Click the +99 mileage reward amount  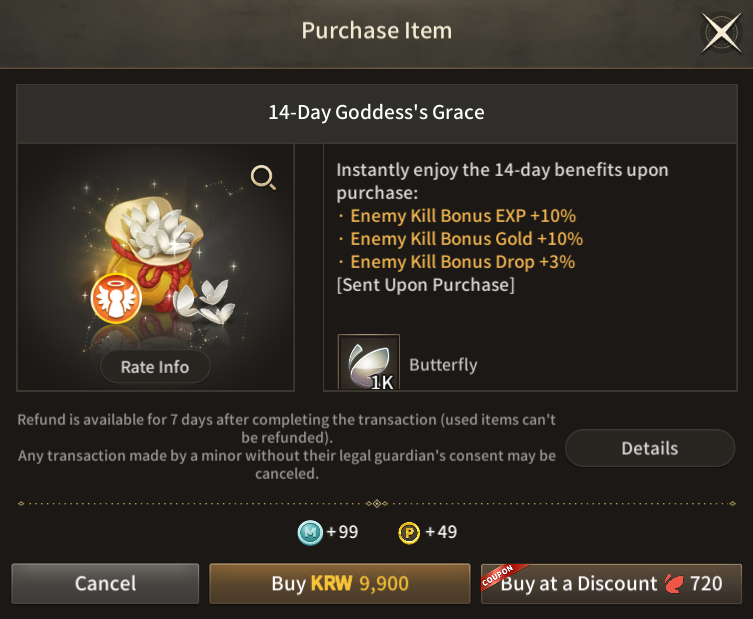(x=342, y=532)
